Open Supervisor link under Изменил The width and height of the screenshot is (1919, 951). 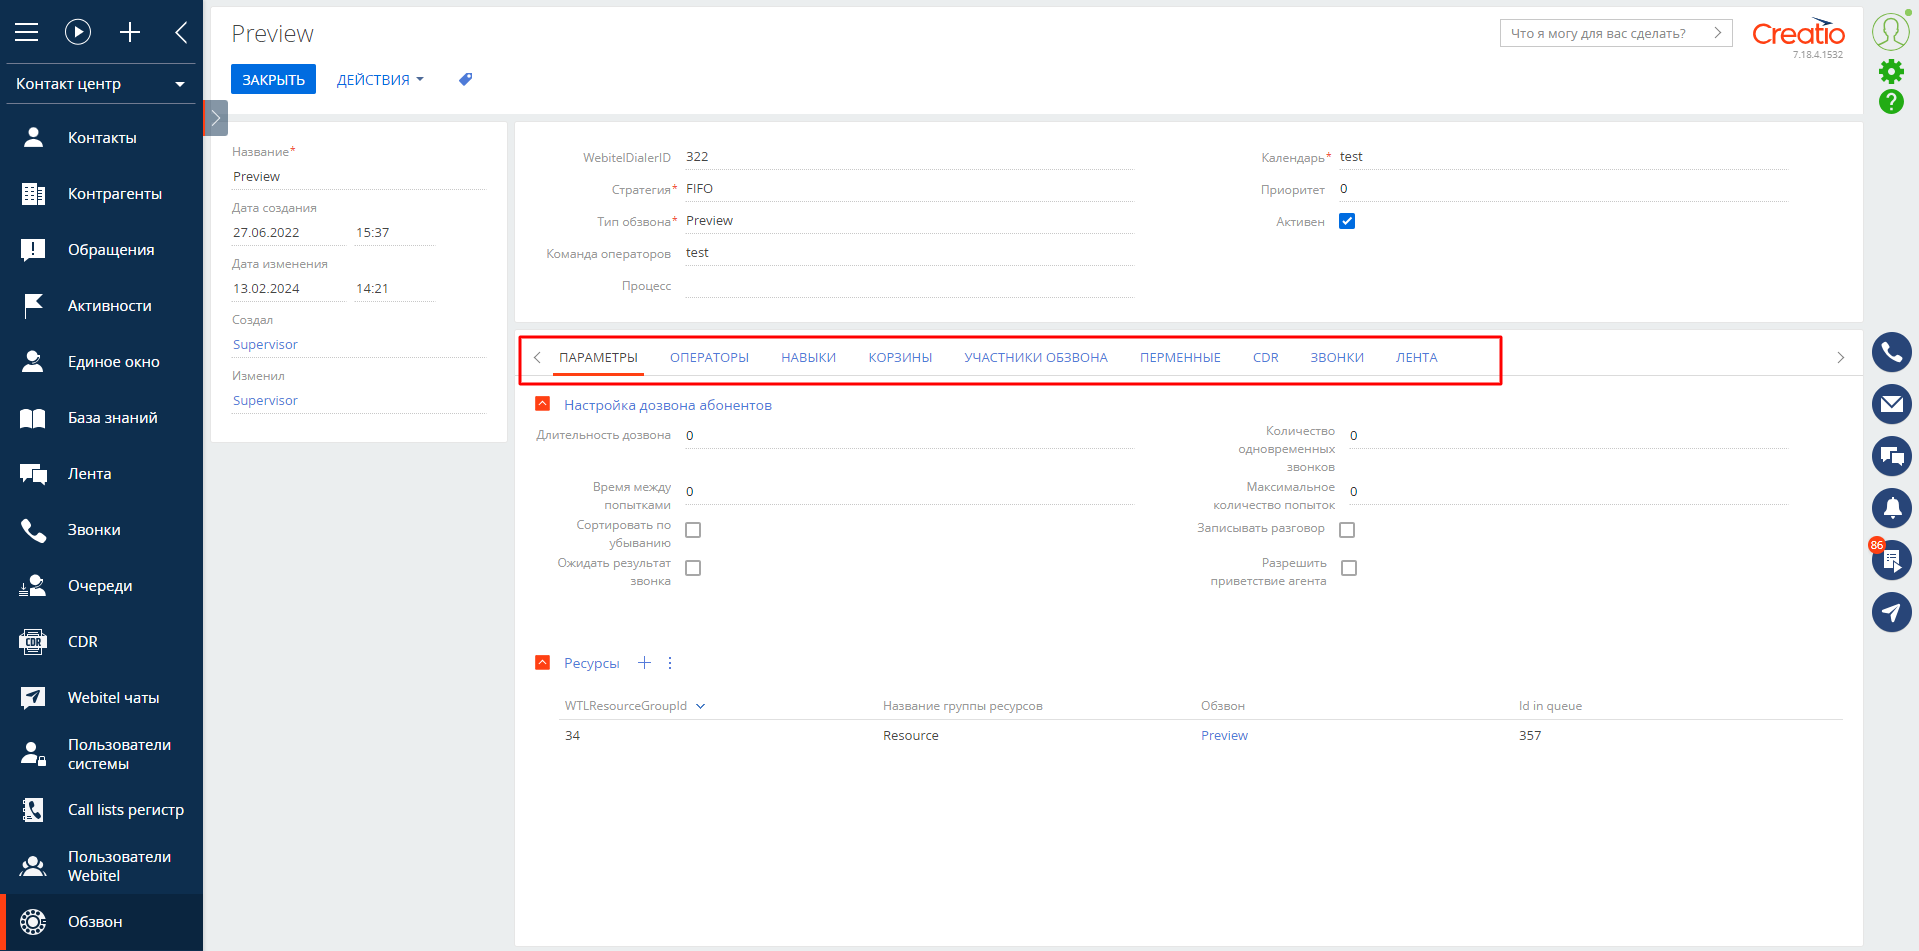pos(265,401)
